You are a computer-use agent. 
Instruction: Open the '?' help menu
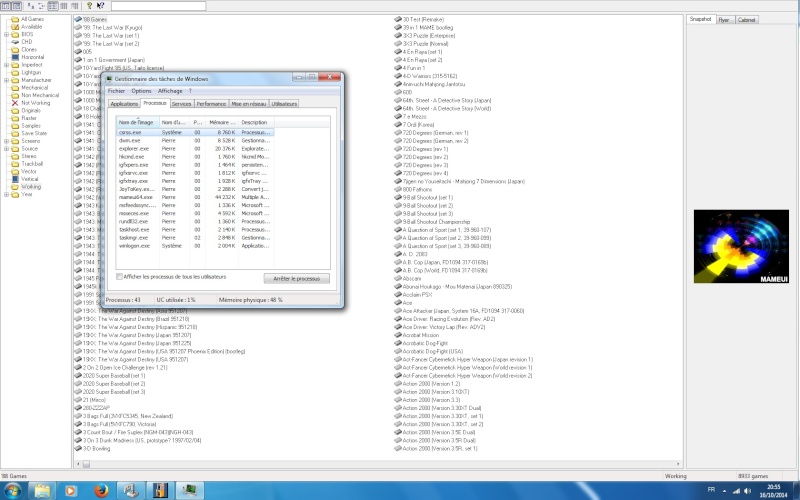coord(190,91)
